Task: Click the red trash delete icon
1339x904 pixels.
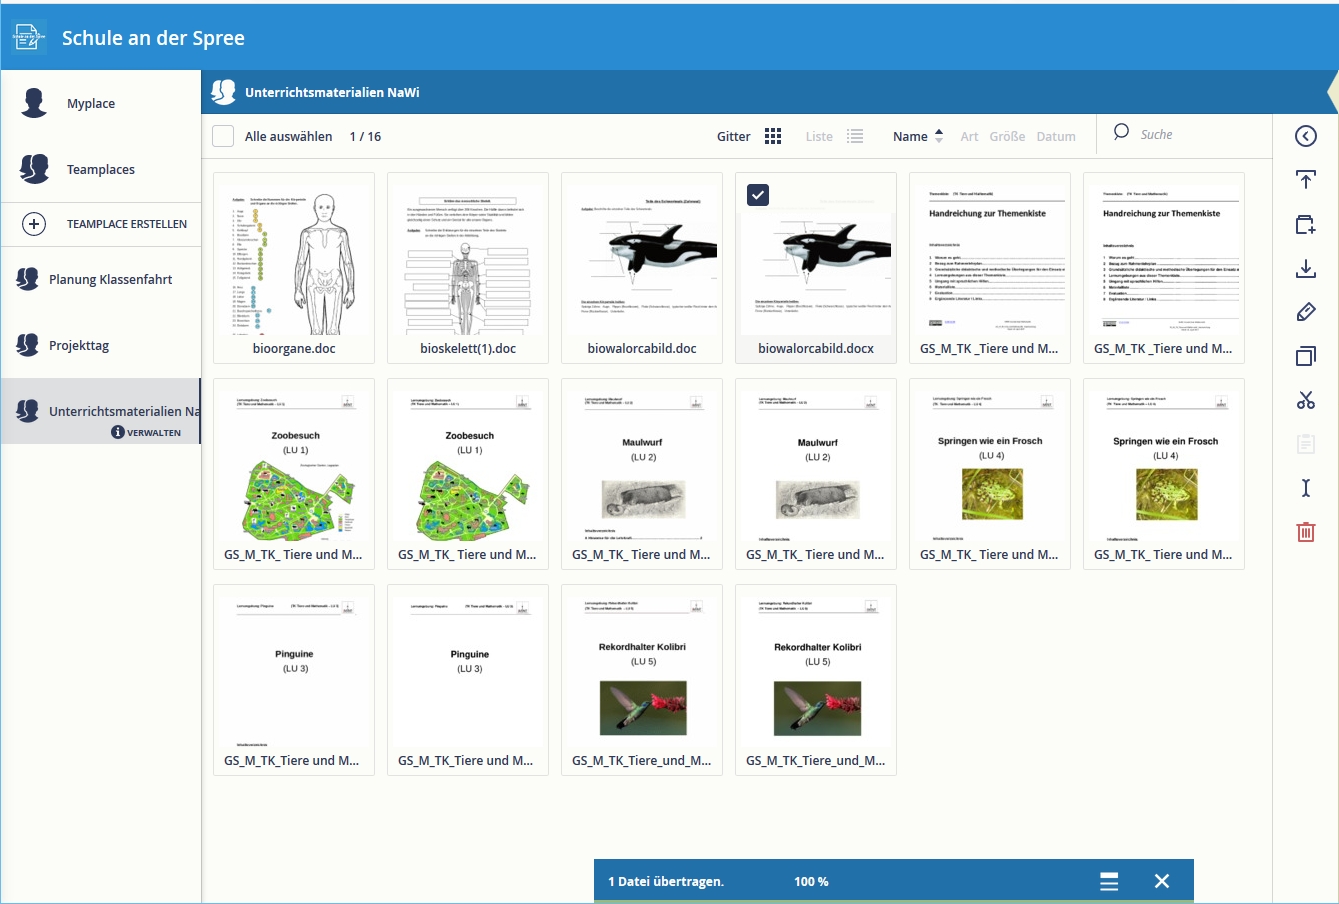Action: pyautogui.click(x=1305, y=532)
